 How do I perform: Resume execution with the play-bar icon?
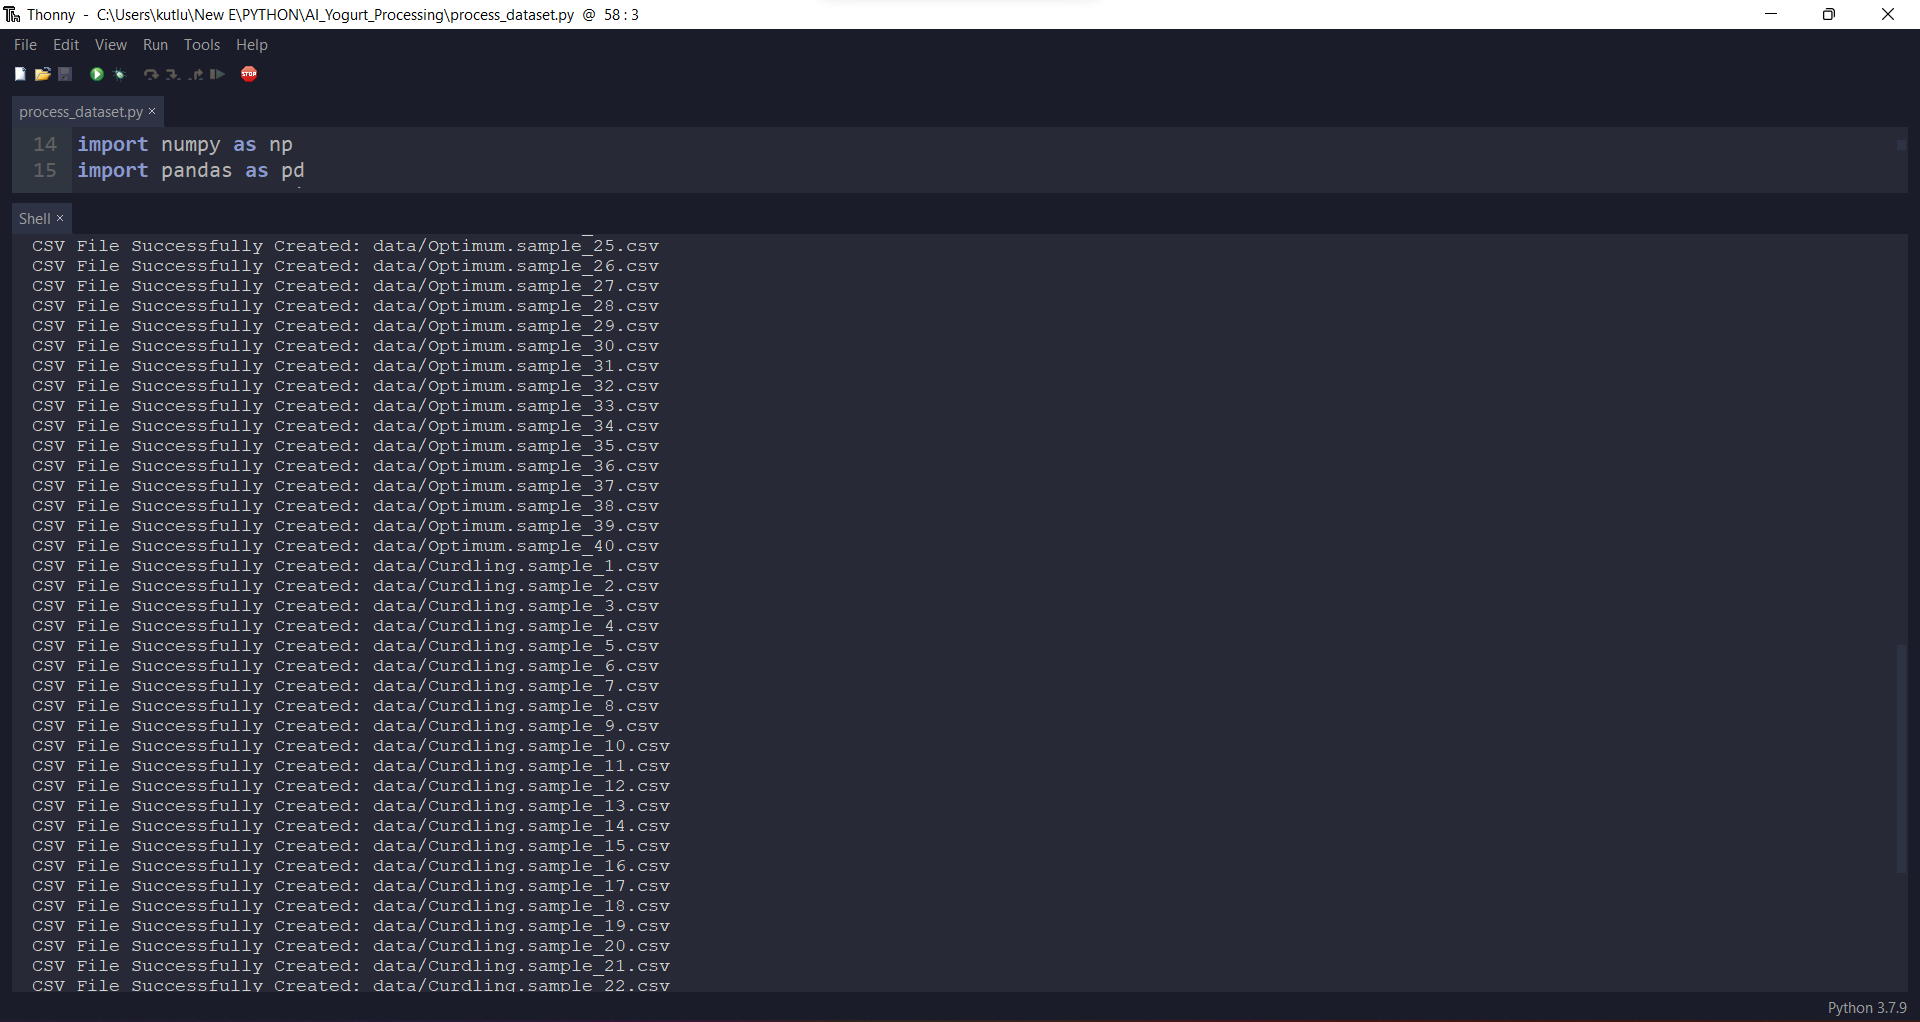(x=216, y=74)
